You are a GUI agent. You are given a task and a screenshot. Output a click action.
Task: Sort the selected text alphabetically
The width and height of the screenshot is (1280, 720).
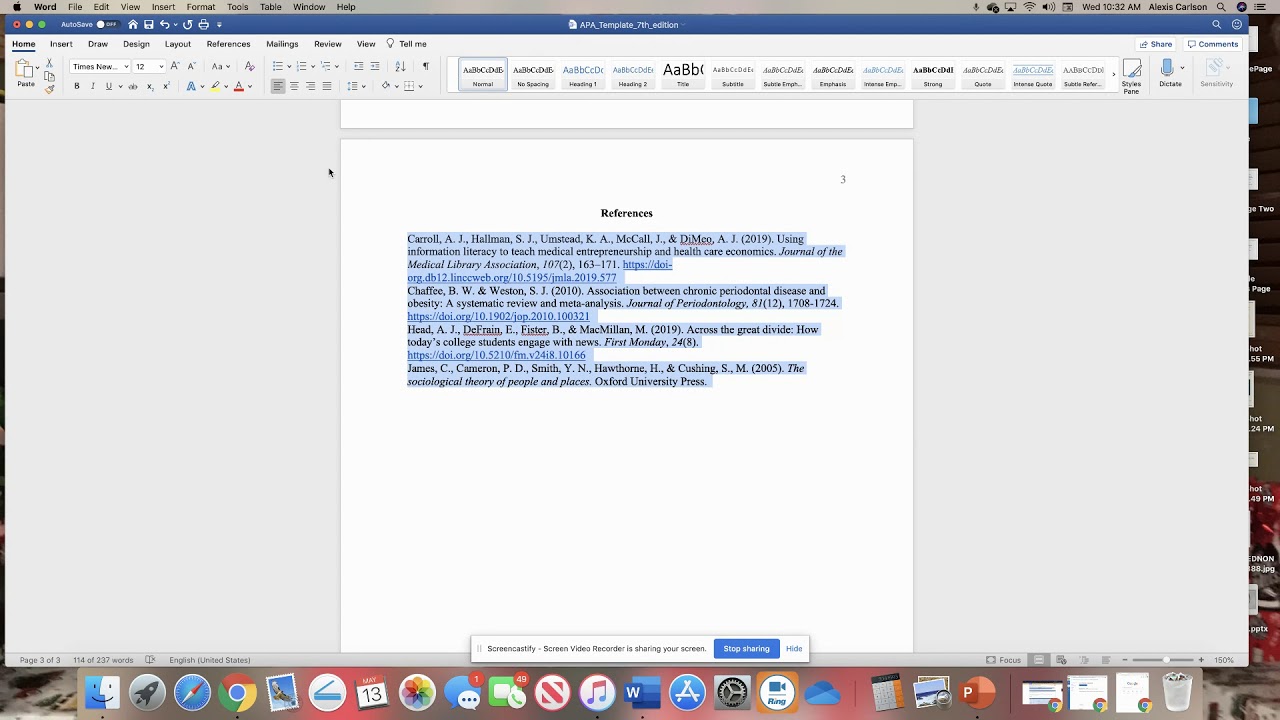pyautogui.click(x=400, y=66)
